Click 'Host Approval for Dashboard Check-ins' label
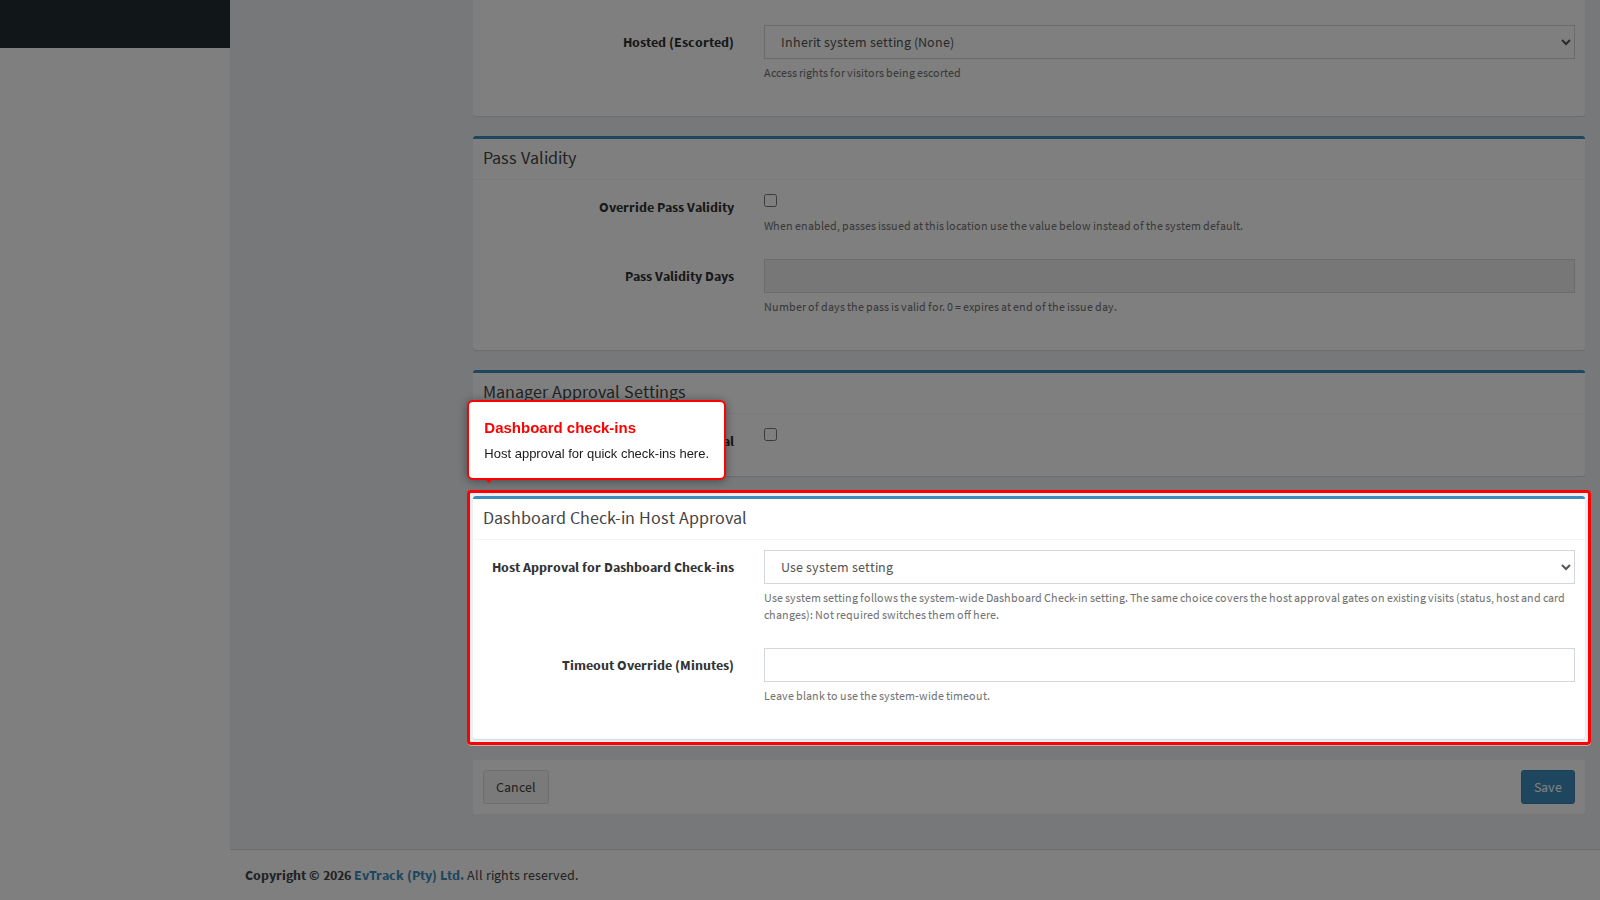The height and width of the screenshot is (900, 1600). pyautogui.click(x=613, y=567)
